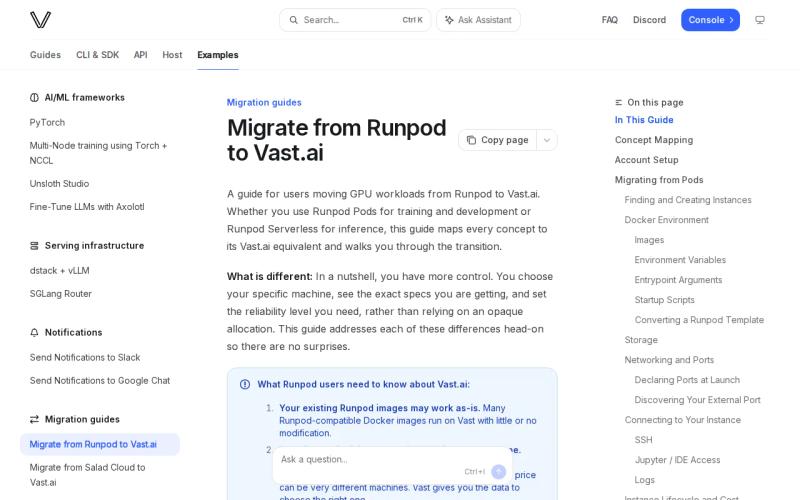This screenshot has height=500, width=800.
Task: Open the SGLang Router page
Action: click(61, 294)
